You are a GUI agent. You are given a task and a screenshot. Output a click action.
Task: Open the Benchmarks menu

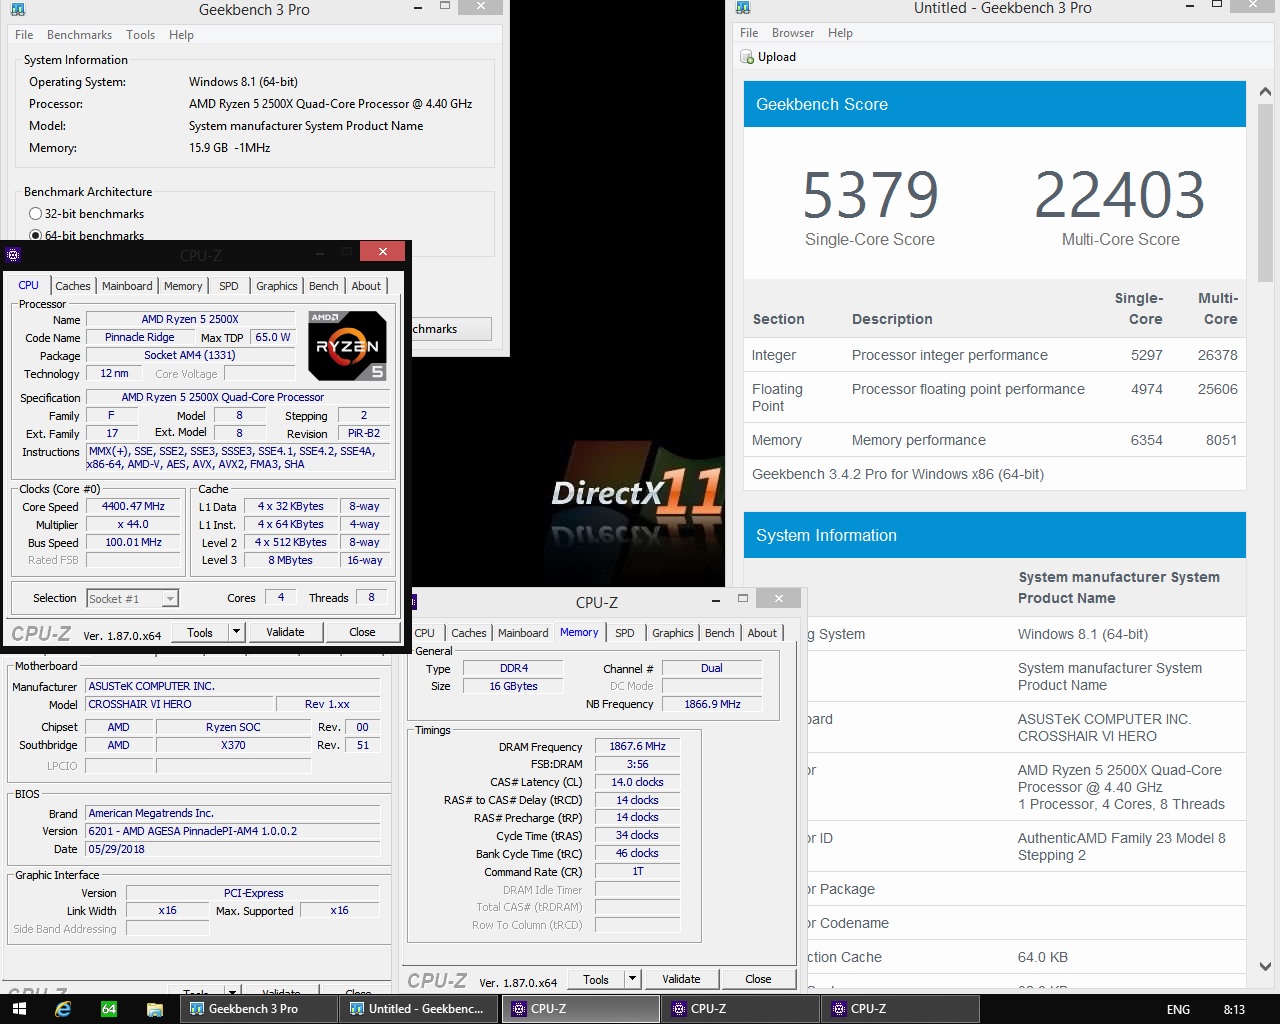(x=80, y=35)
